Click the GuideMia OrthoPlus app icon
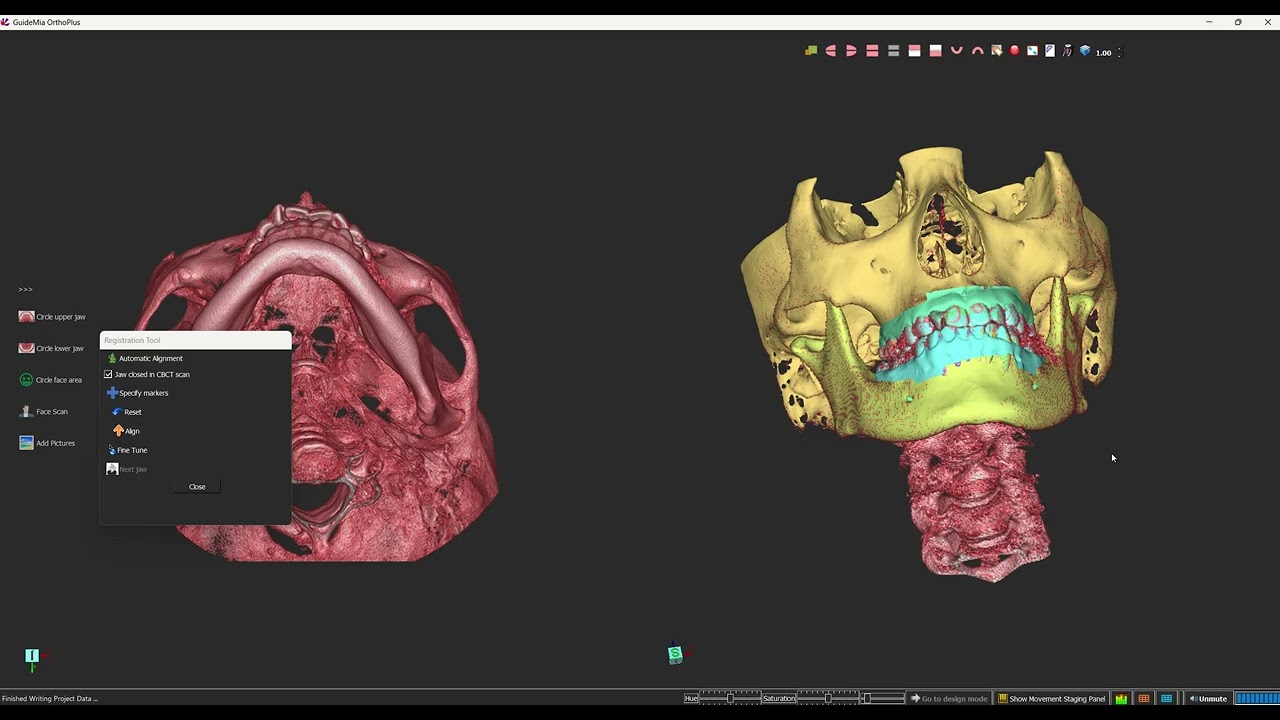Screen dimensions: 1280x720 [5, 22]
